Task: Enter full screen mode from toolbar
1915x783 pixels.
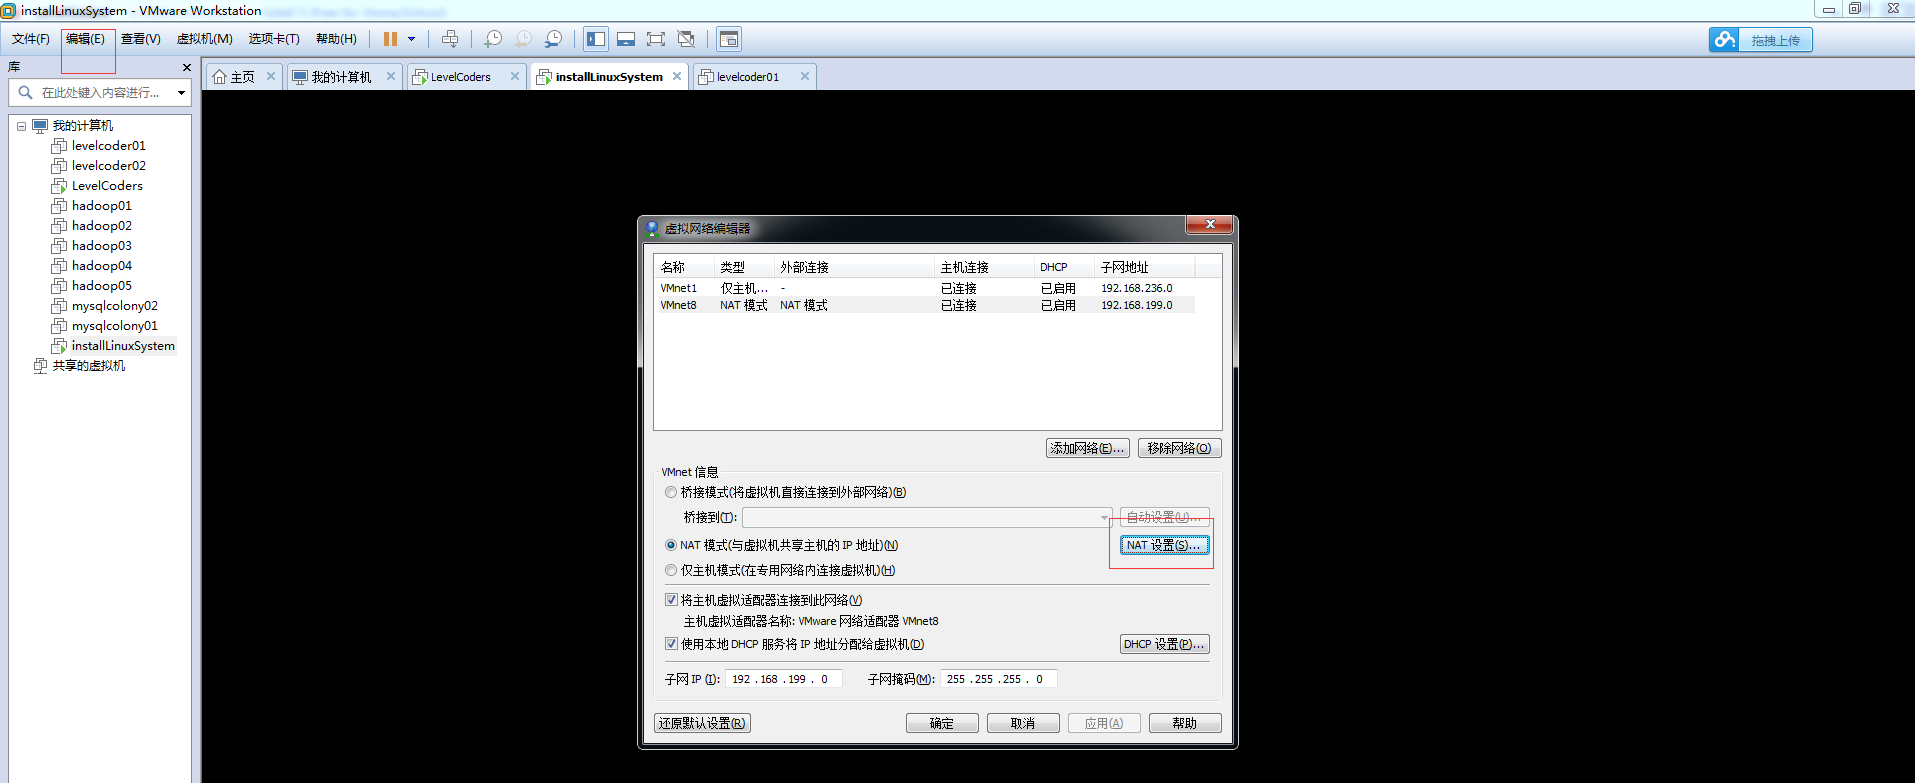Action: click(x=656, y=39)
